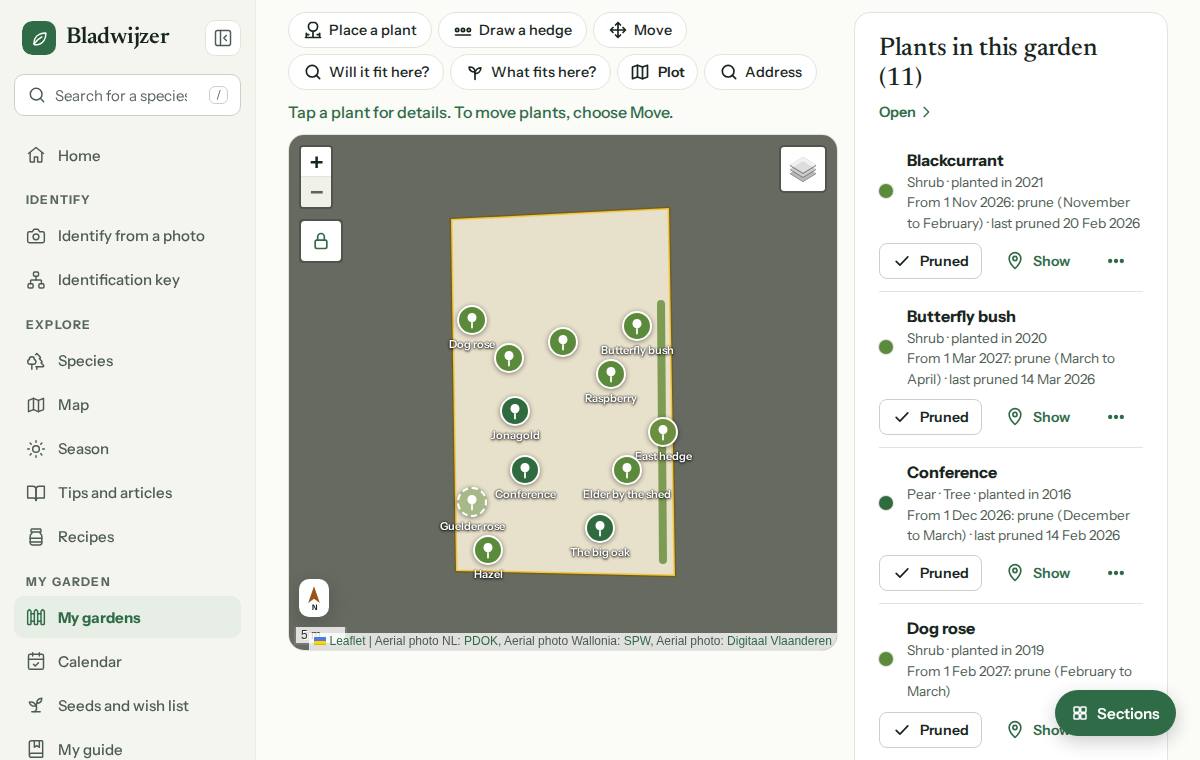Image resolution: width=1200 pixels, height=760 pixels.
Task: Select the Butterfly bush map marker
Action: point(637,326)
